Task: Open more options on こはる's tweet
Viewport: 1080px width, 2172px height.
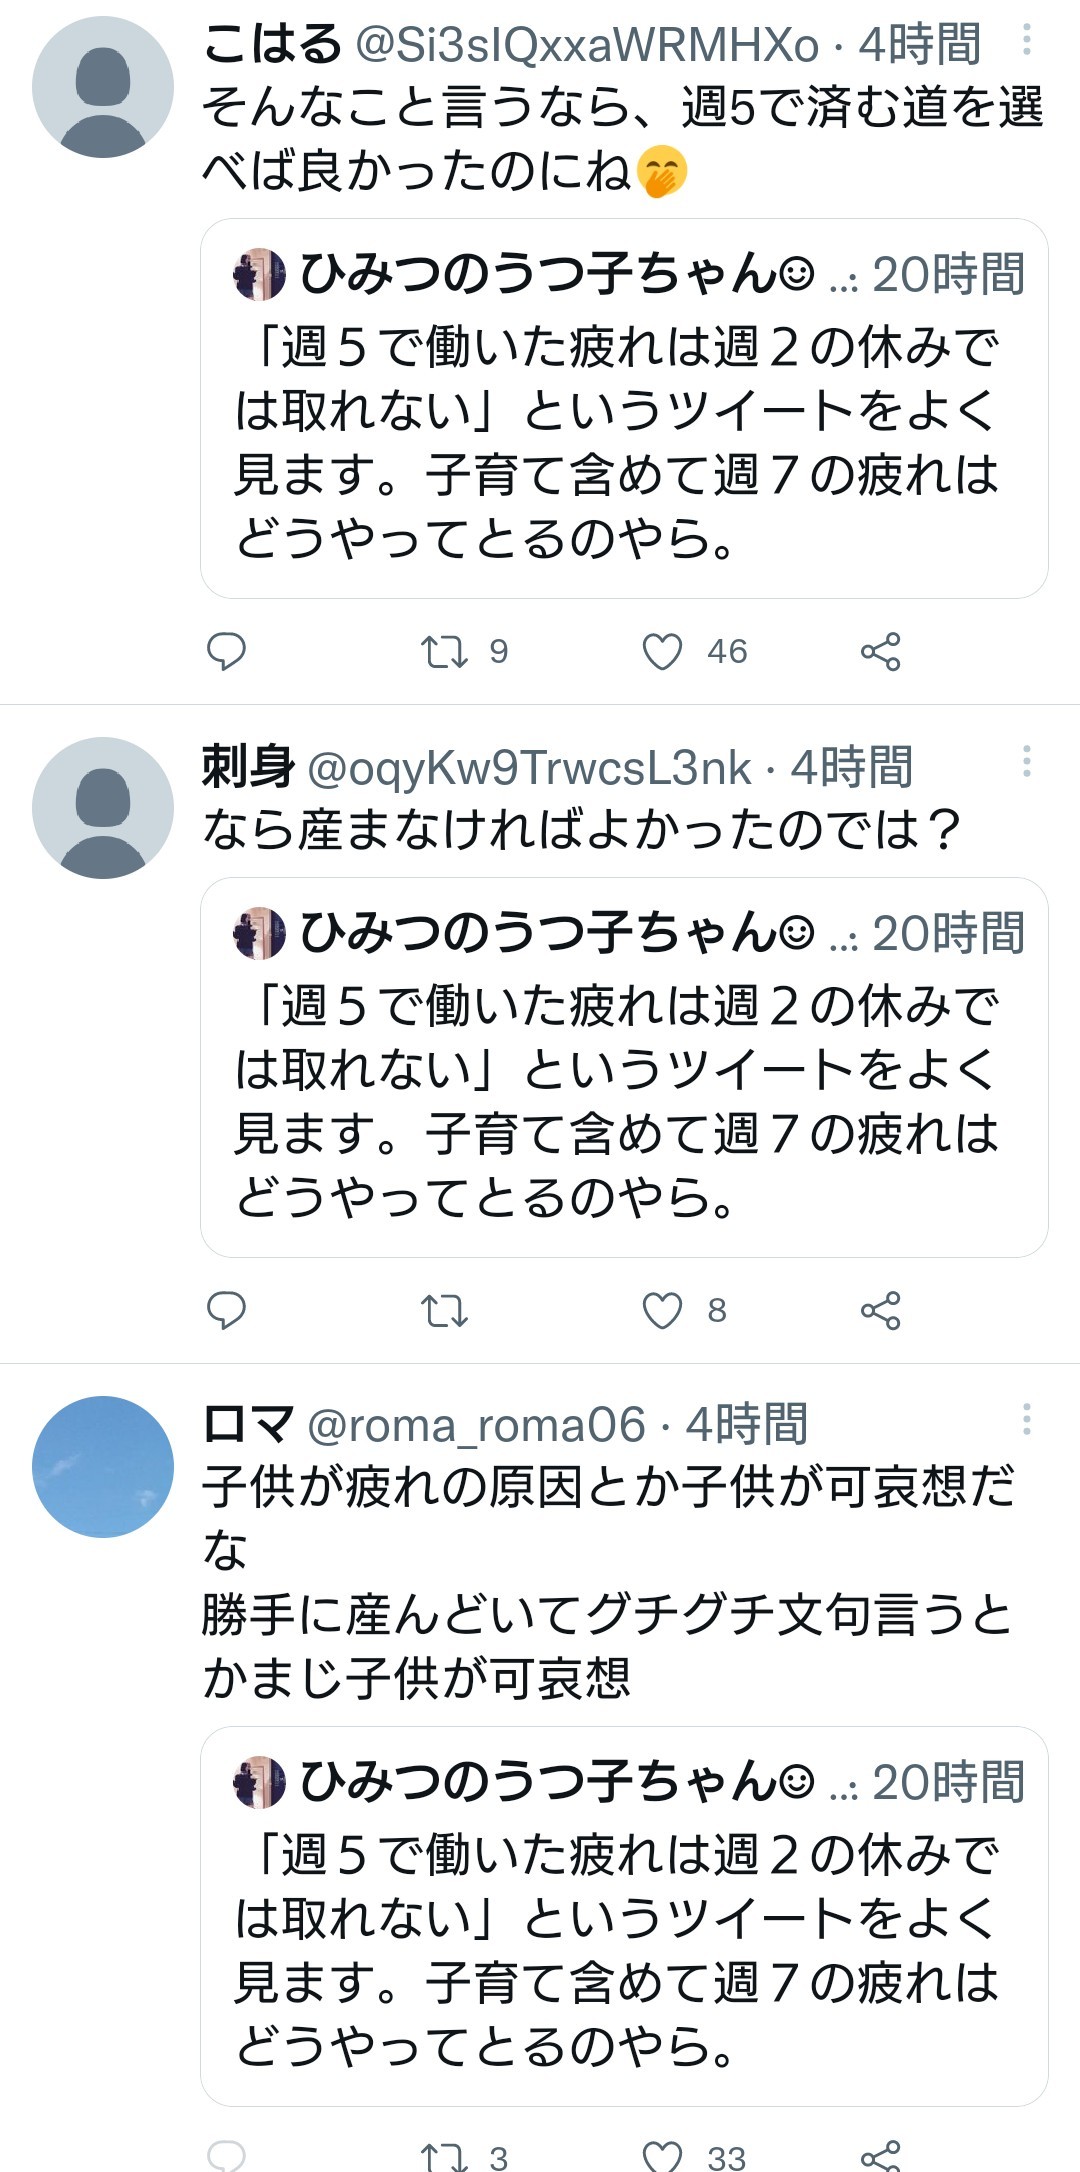Action: tap(1026, 41)
